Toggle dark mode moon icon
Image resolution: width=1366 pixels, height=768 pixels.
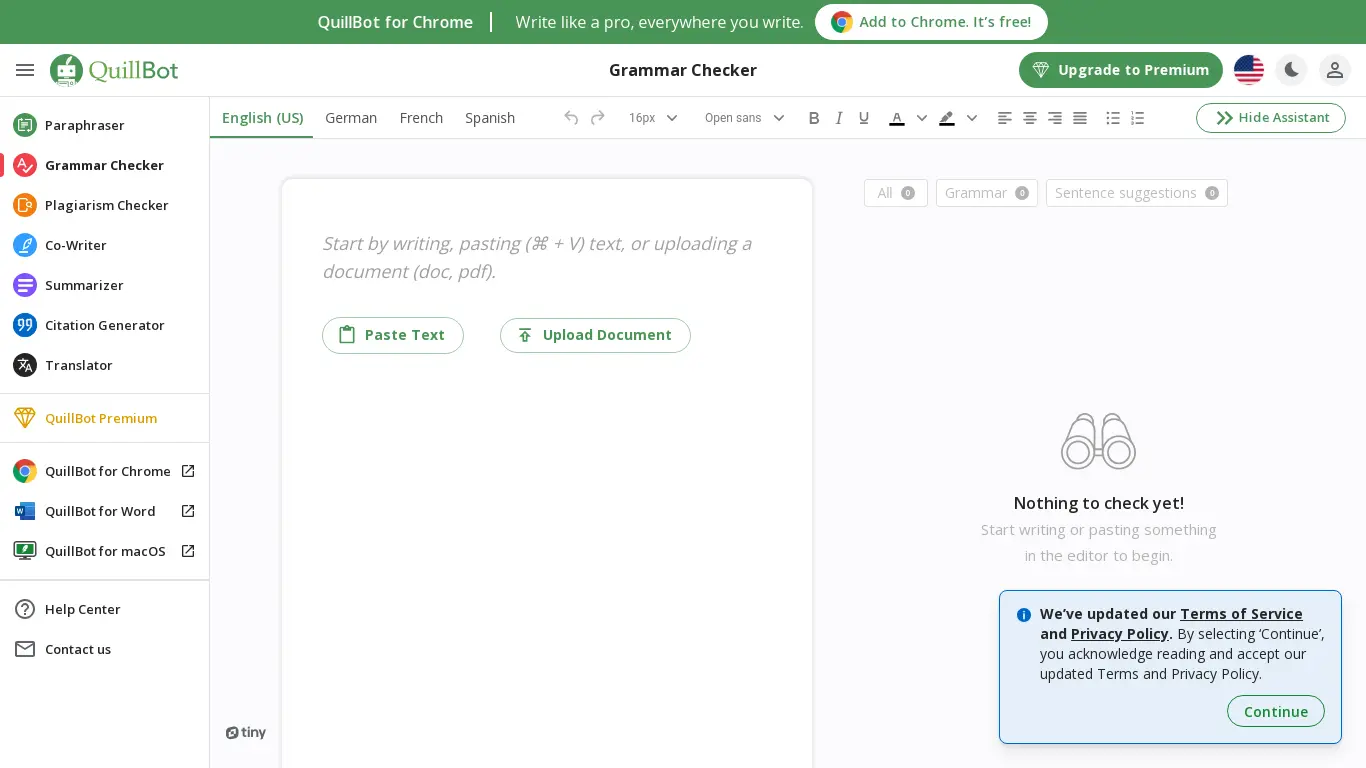point(1292,70)
